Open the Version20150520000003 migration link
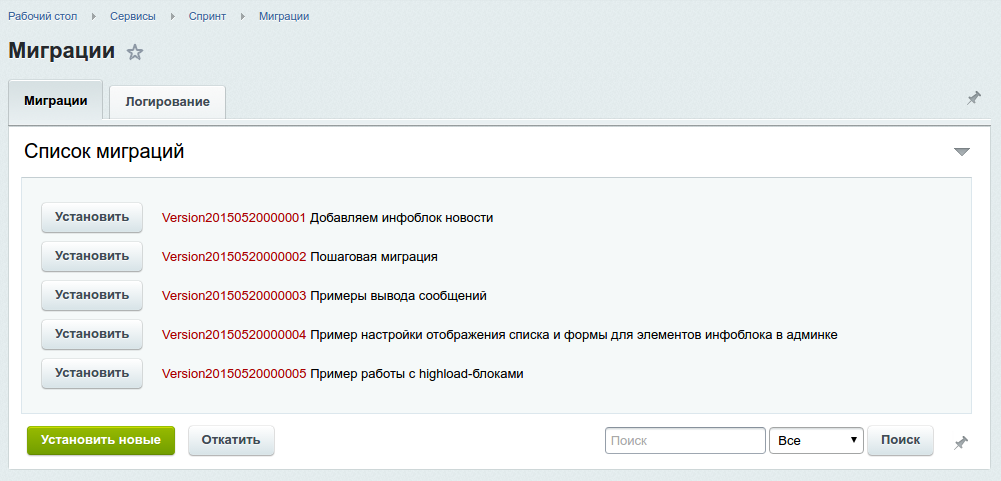 tap(234, 296)
